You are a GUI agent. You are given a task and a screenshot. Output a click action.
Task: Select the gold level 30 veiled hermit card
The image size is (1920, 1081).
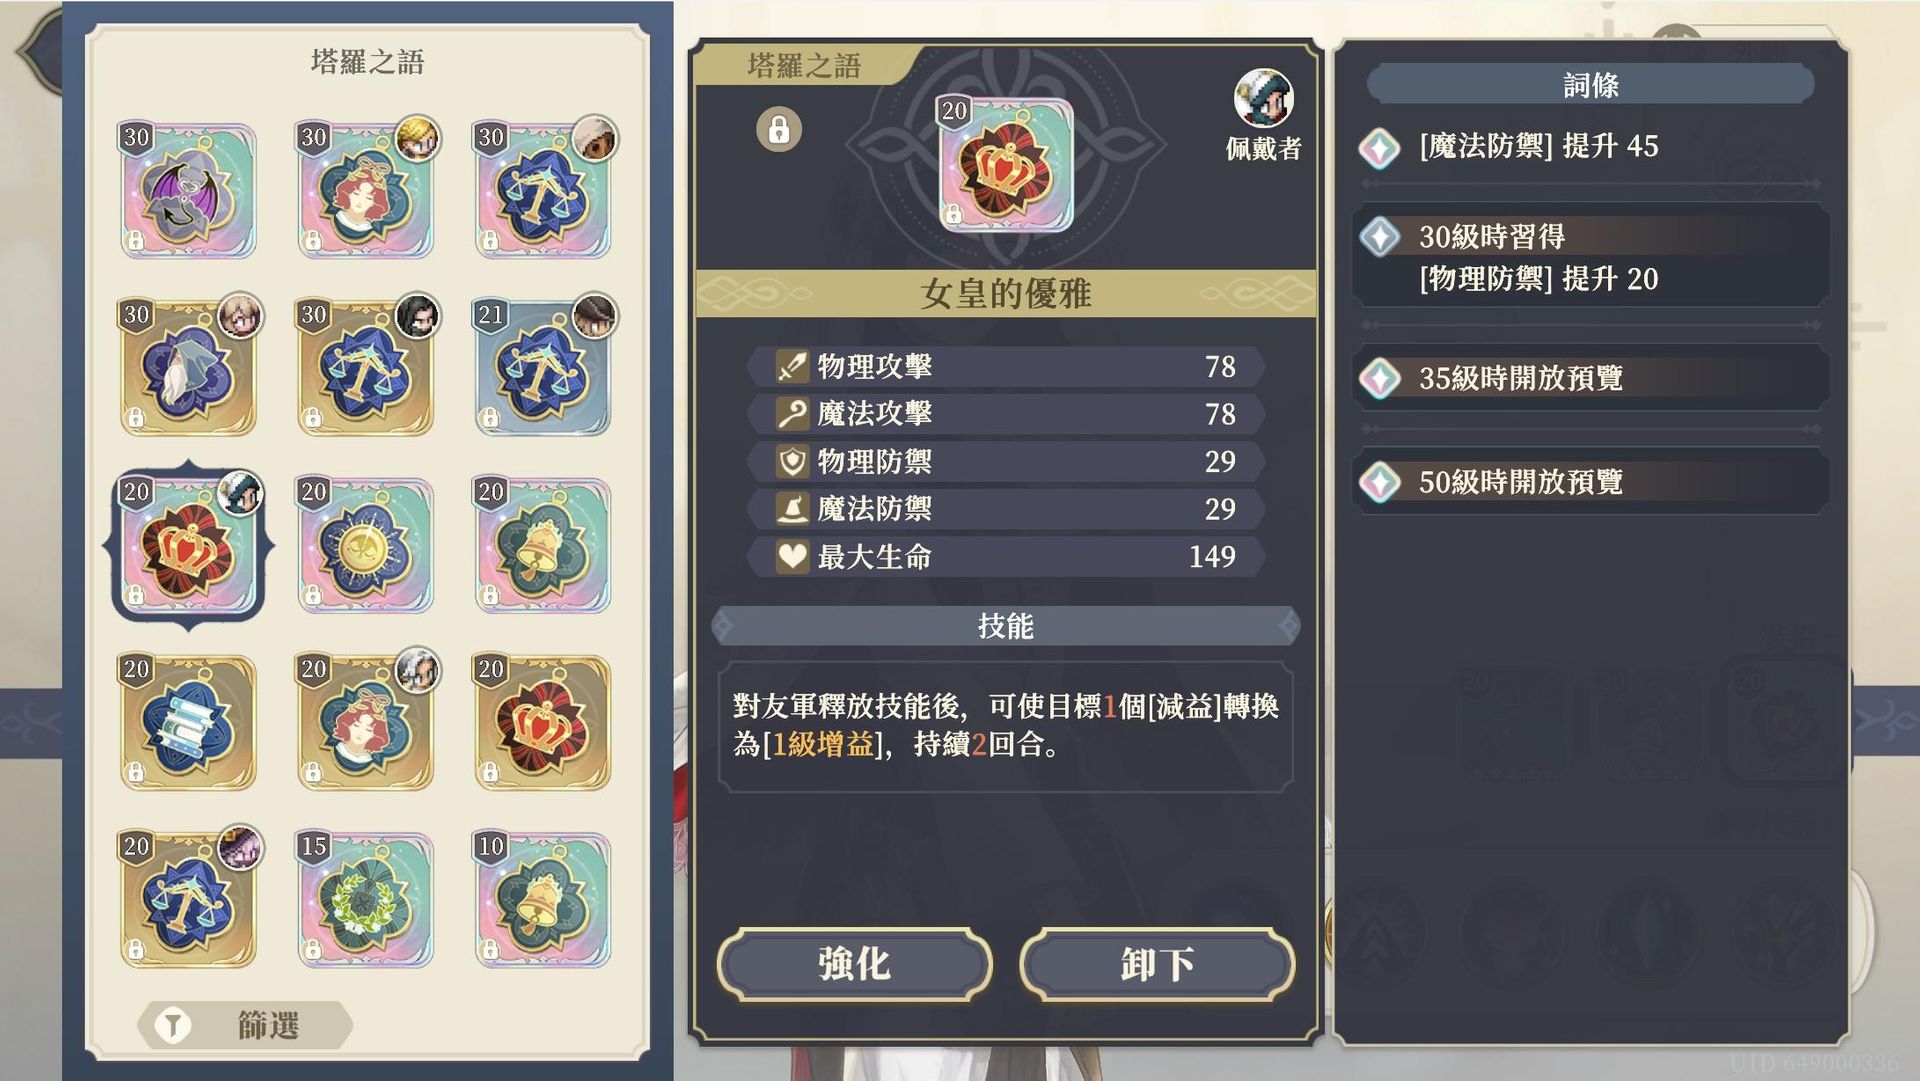188,368
